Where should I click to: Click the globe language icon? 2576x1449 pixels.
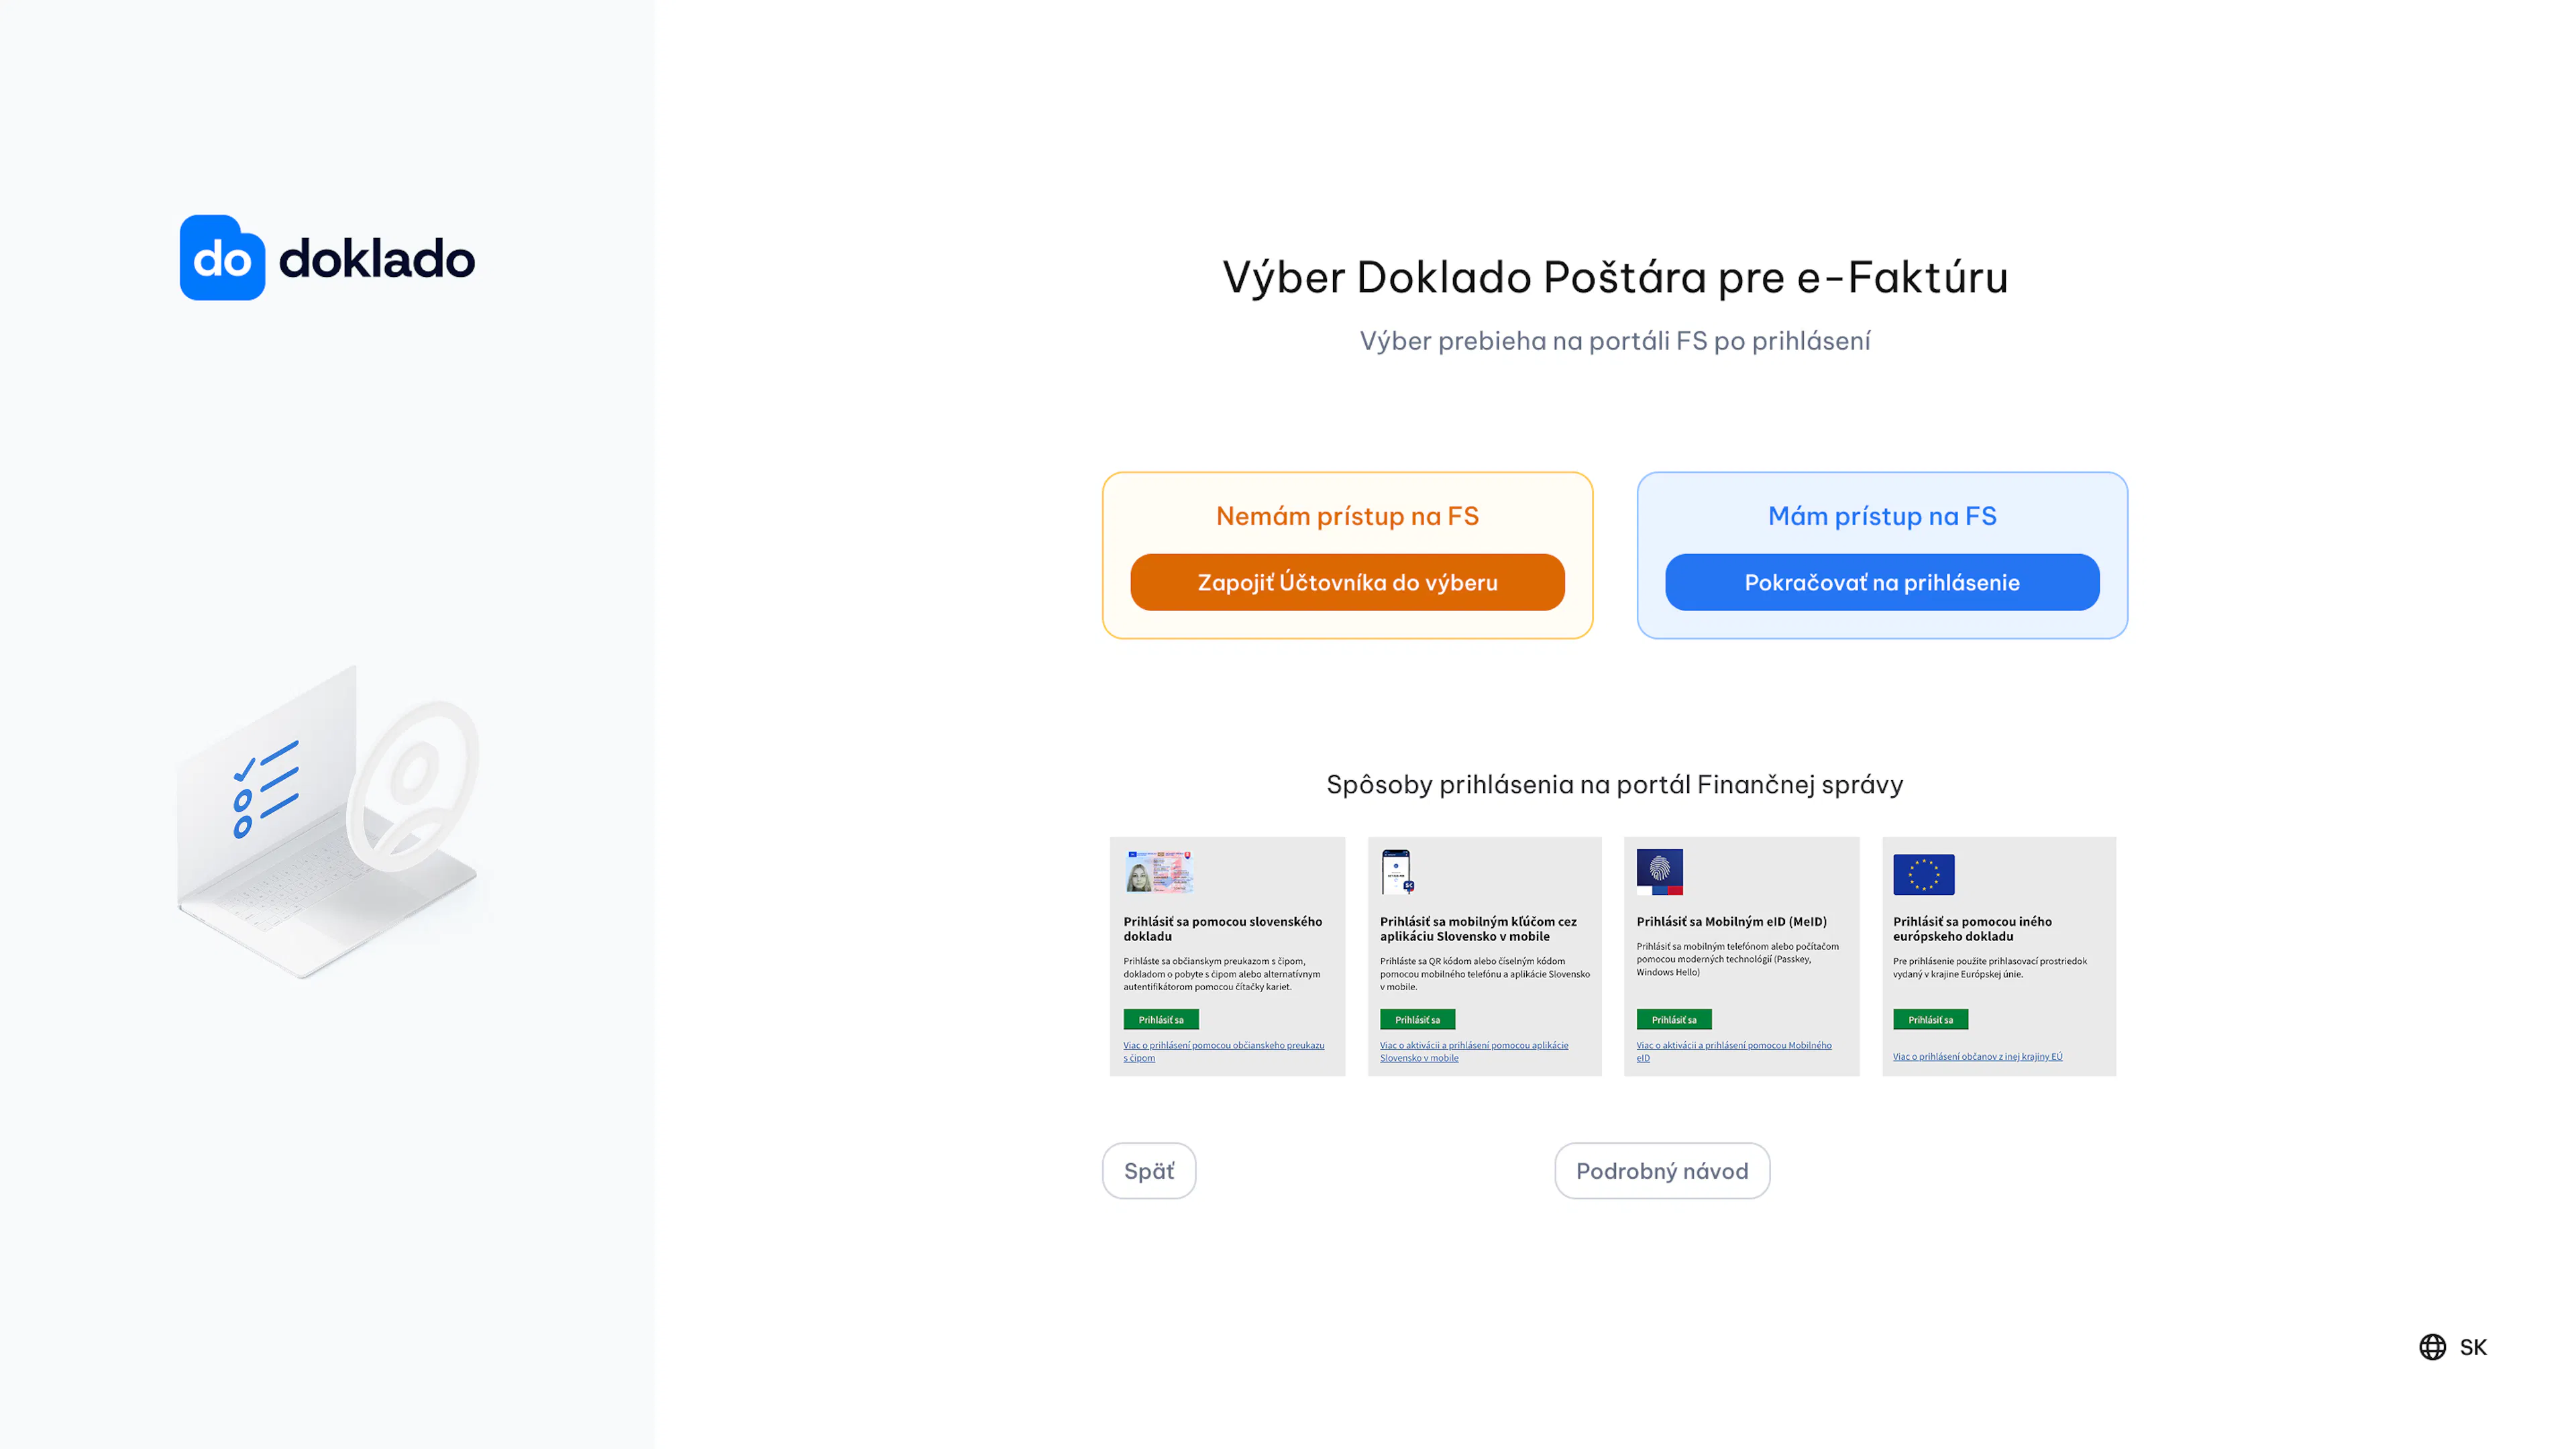tap(2432, 1347)
